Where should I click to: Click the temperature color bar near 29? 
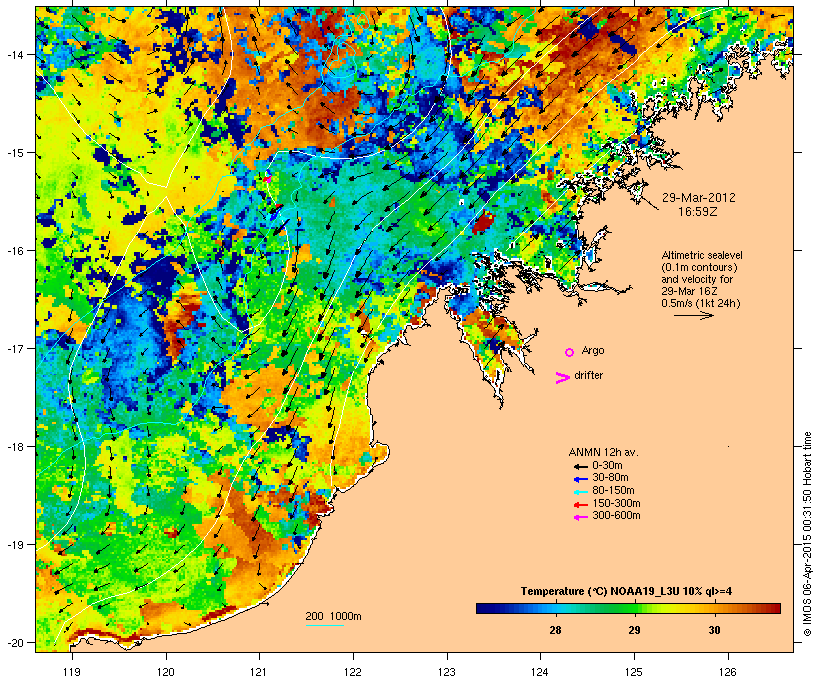634,608
